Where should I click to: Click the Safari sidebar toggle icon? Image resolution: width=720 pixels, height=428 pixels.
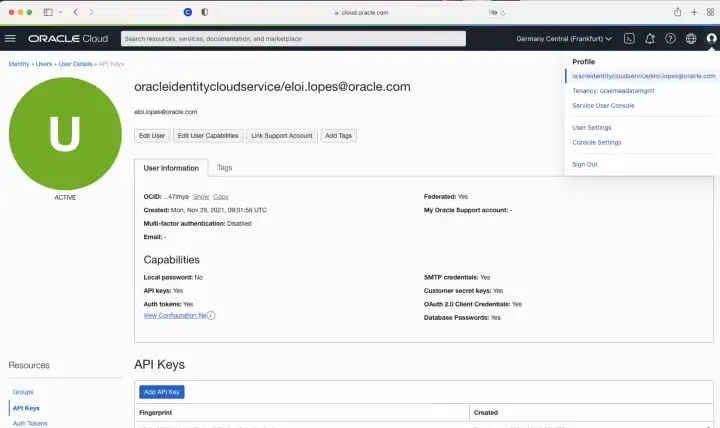48,12
